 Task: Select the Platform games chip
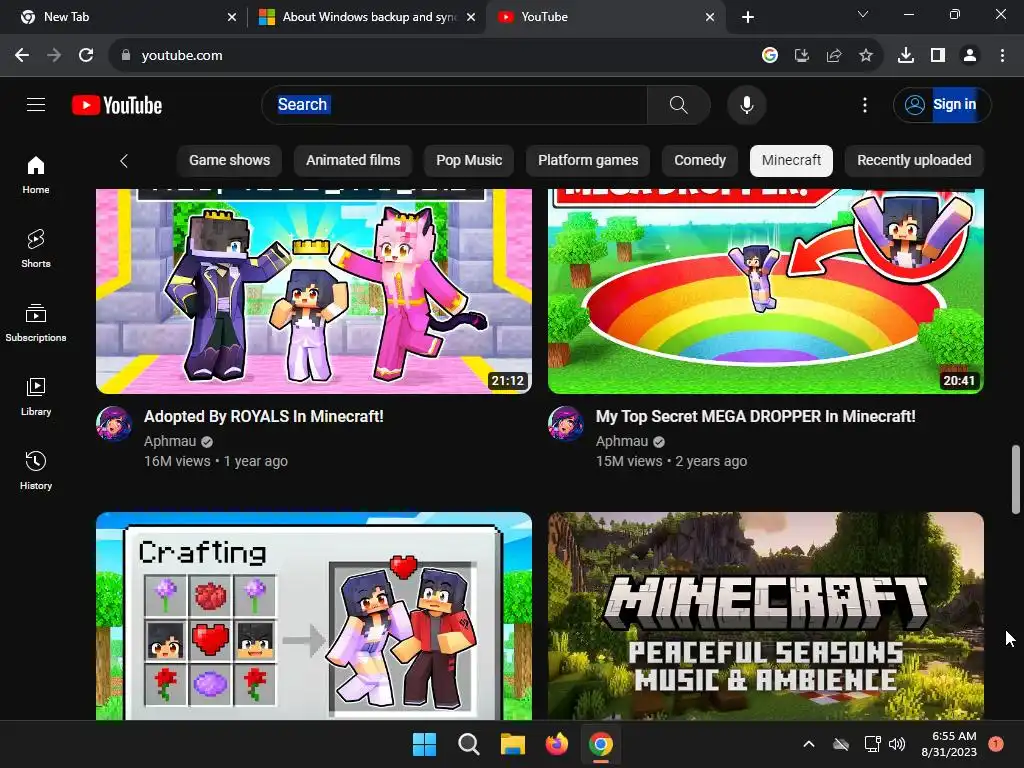tap(588, 161)
